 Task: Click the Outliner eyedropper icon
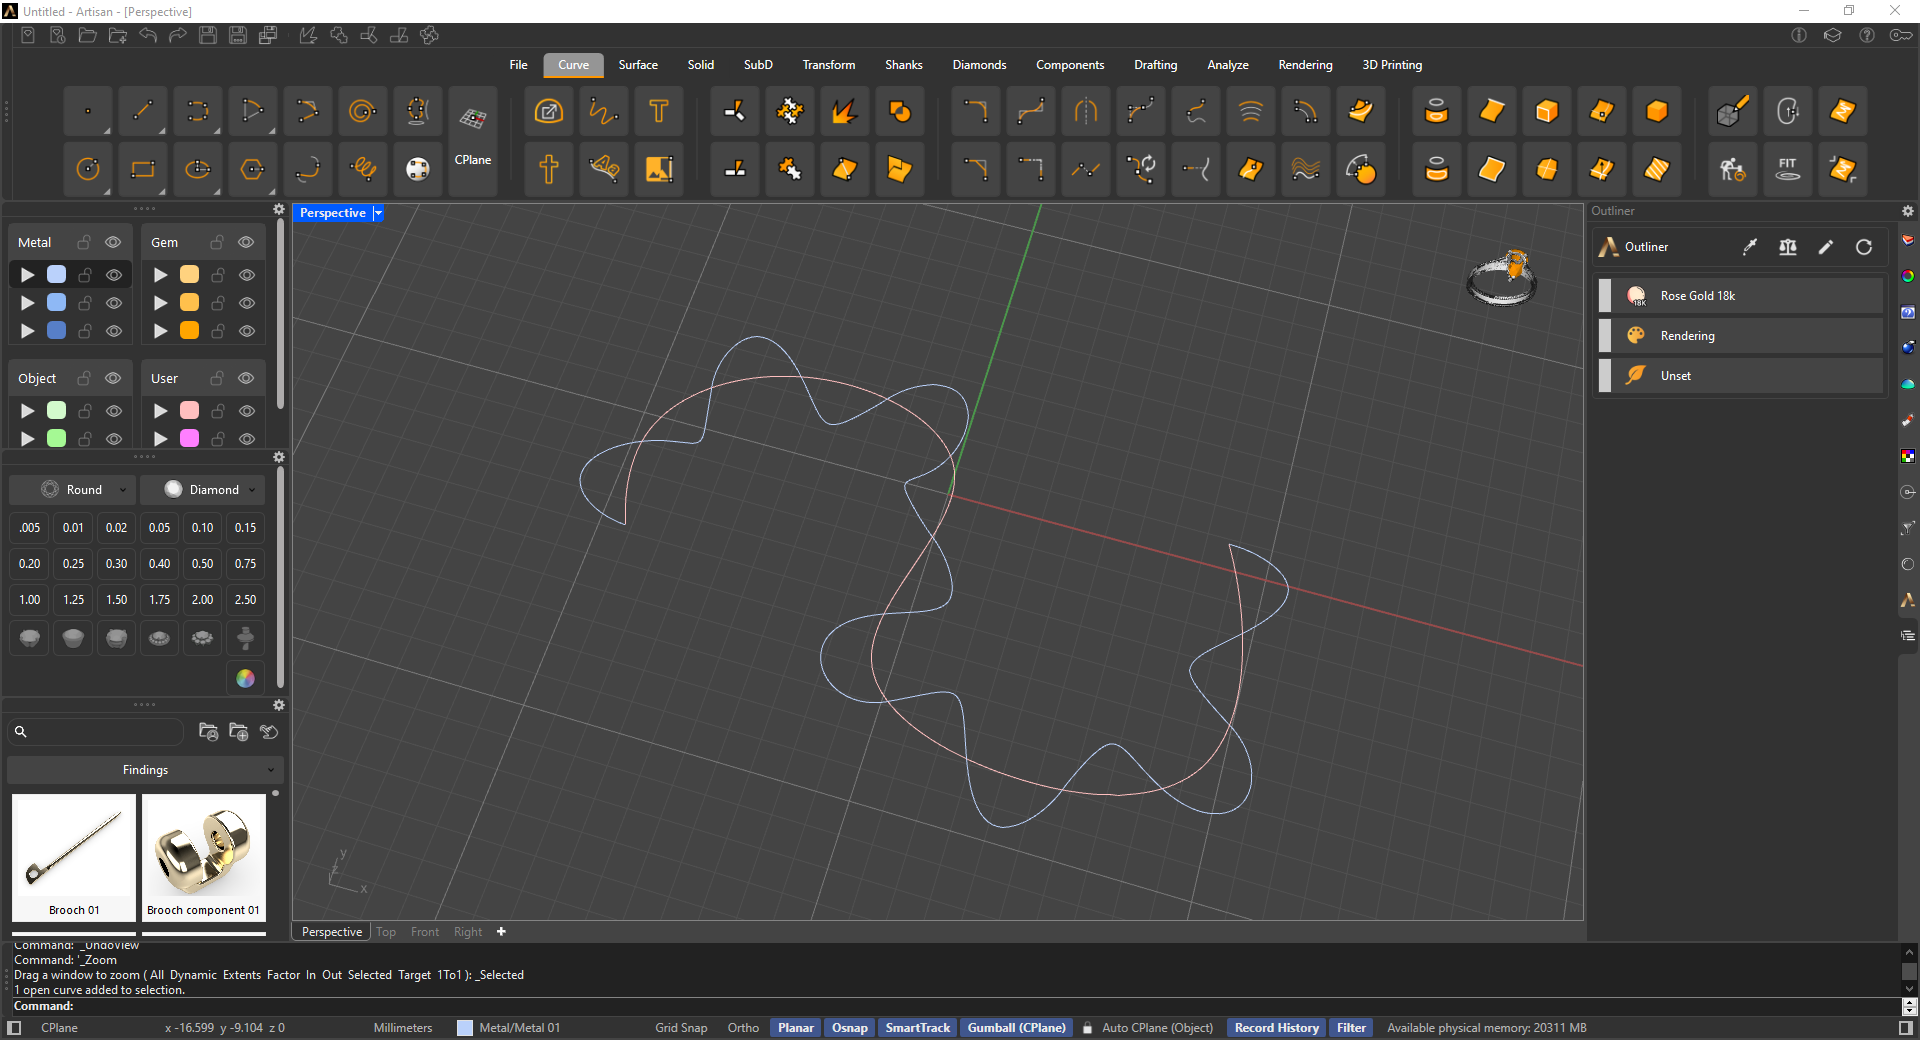1750,247
